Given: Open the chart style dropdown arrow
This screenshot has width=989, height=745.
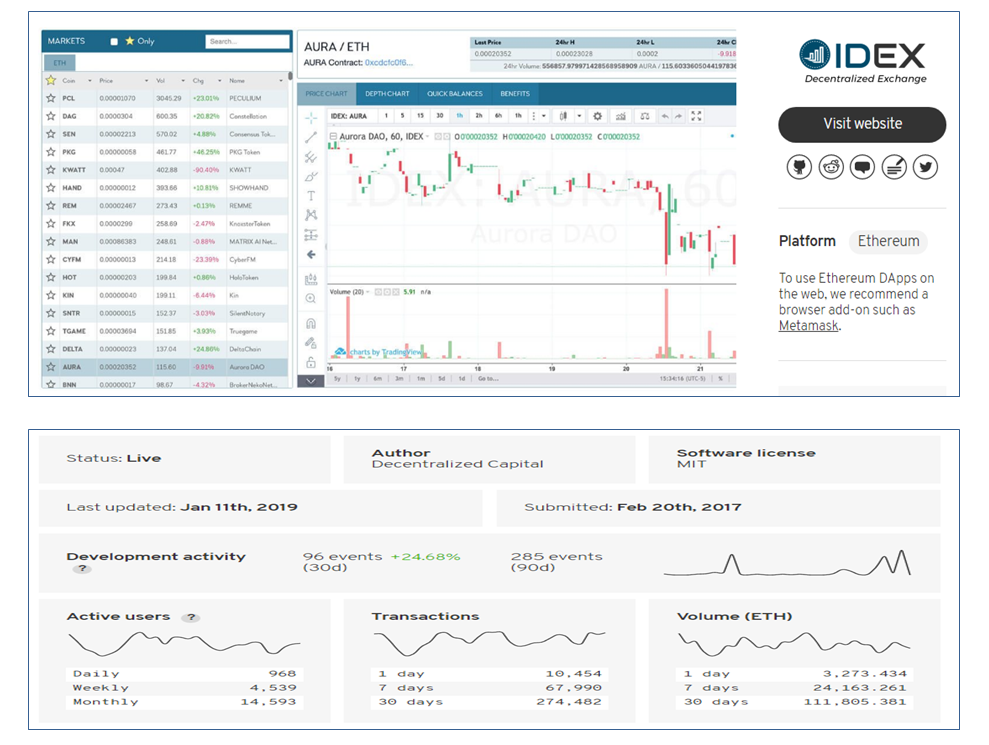Looking at the screenshot, I should click(579, 116).
